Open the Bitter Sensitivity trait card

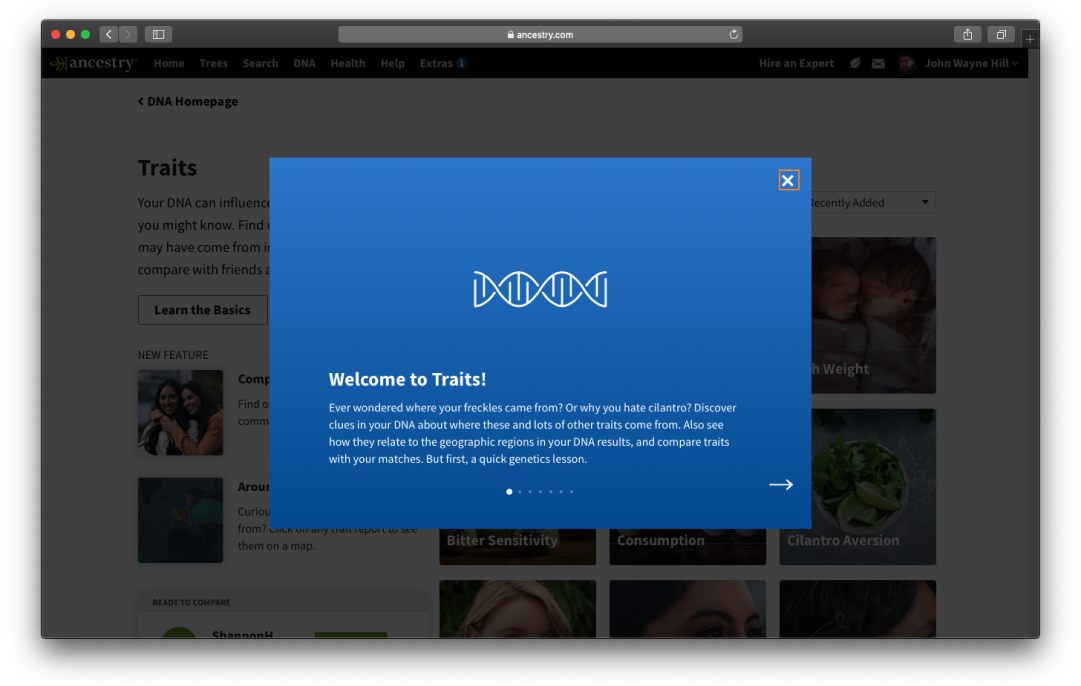click(x=518, y=547)
